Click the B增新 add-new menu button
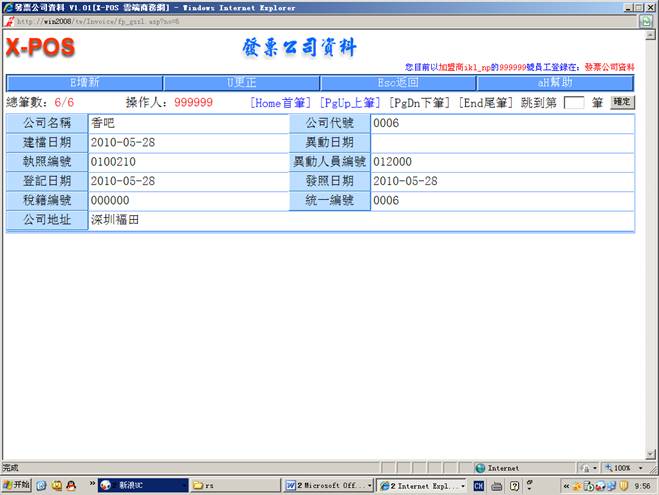The height and width of the screenshot is (495, 659). tap(83, 83)
